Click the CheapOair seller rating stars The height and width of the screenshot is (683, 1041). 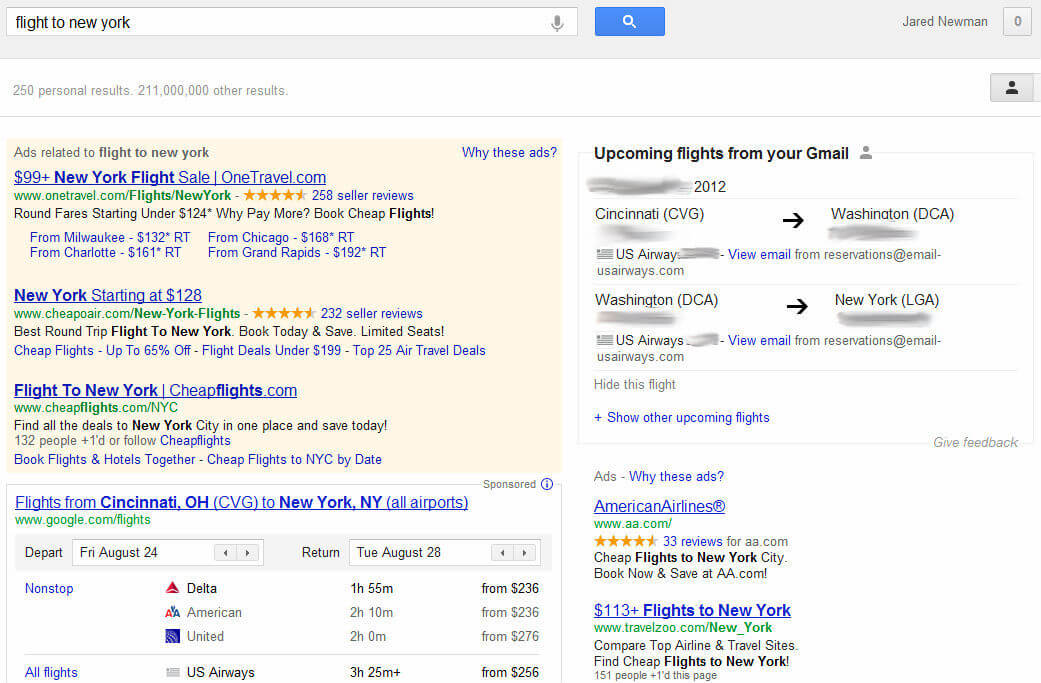[284, 313]
